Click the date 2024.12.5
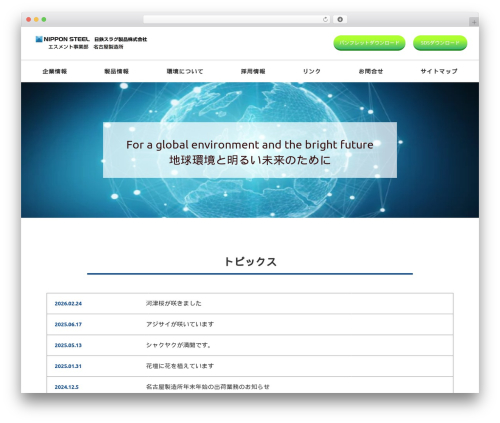The width and height of the screenshot is (500, 423). pos(66,387)
